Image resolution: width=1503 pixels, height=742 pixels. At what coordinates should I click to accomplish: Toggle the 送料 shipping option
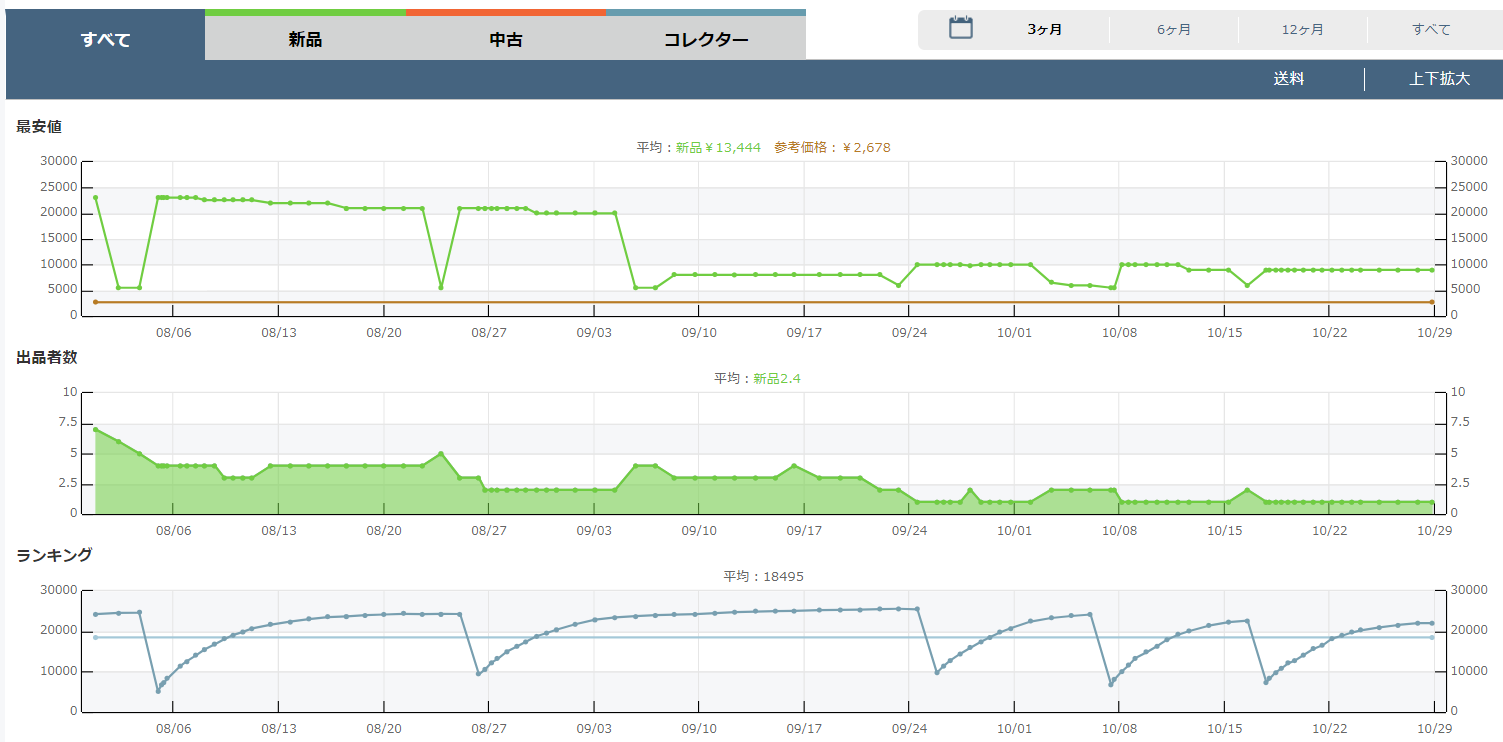click(1288, 79)
